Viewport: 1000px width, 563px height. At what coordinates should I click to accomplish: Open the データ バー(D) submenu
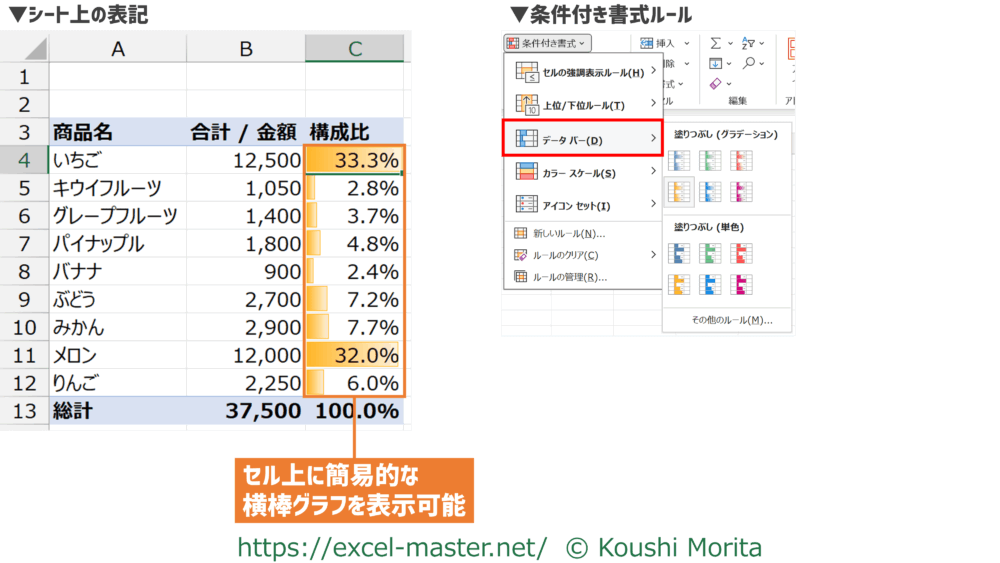pos(582,140)
